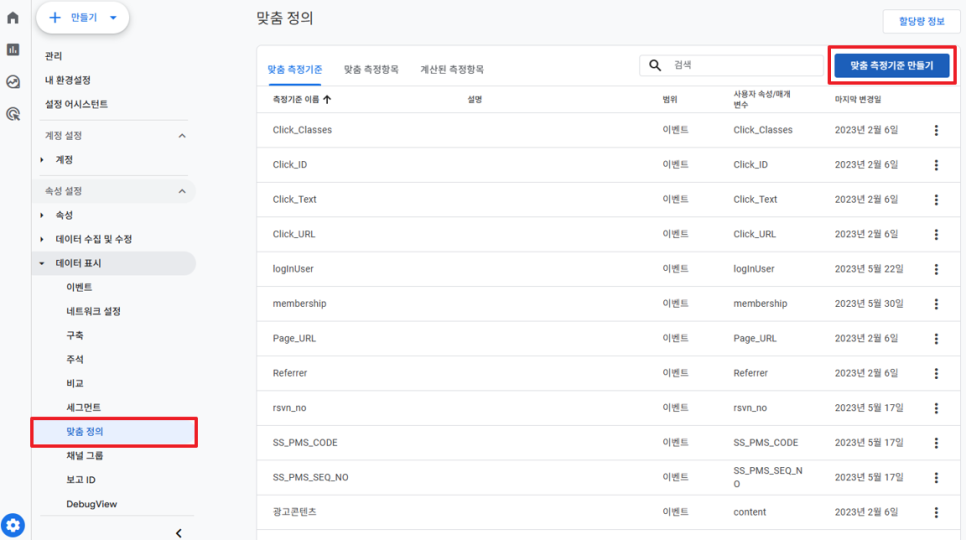Image resolution: width=966 pixels, height=540 pixels.
Task: Open the Explore icon in left rail
Action: pos(13,81)
